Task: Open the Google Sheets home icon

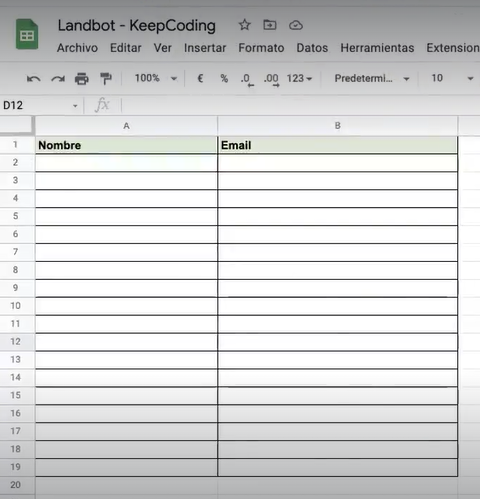Action: 27,34
